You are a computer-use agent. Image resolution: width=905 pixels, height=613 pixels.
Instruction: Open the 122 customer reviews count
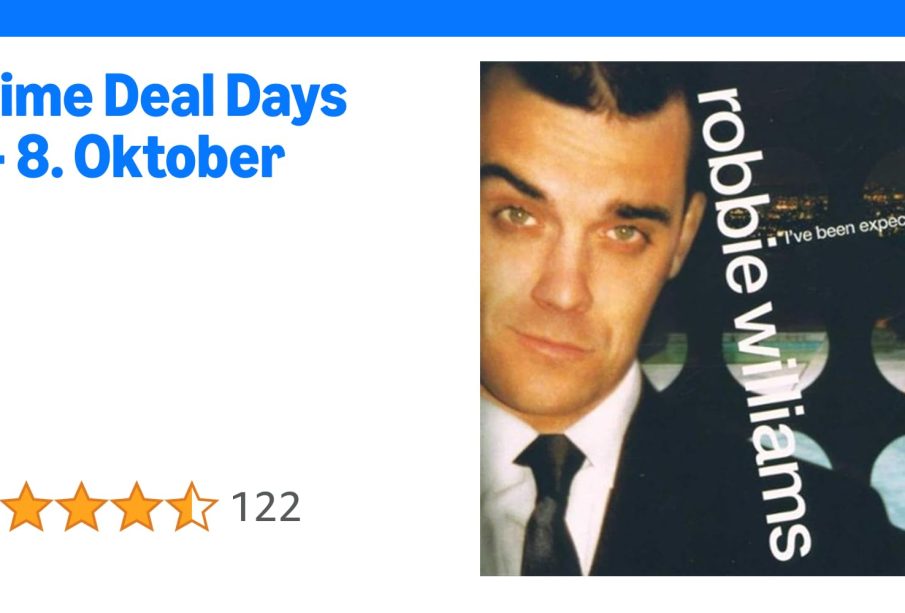point(265,507)
